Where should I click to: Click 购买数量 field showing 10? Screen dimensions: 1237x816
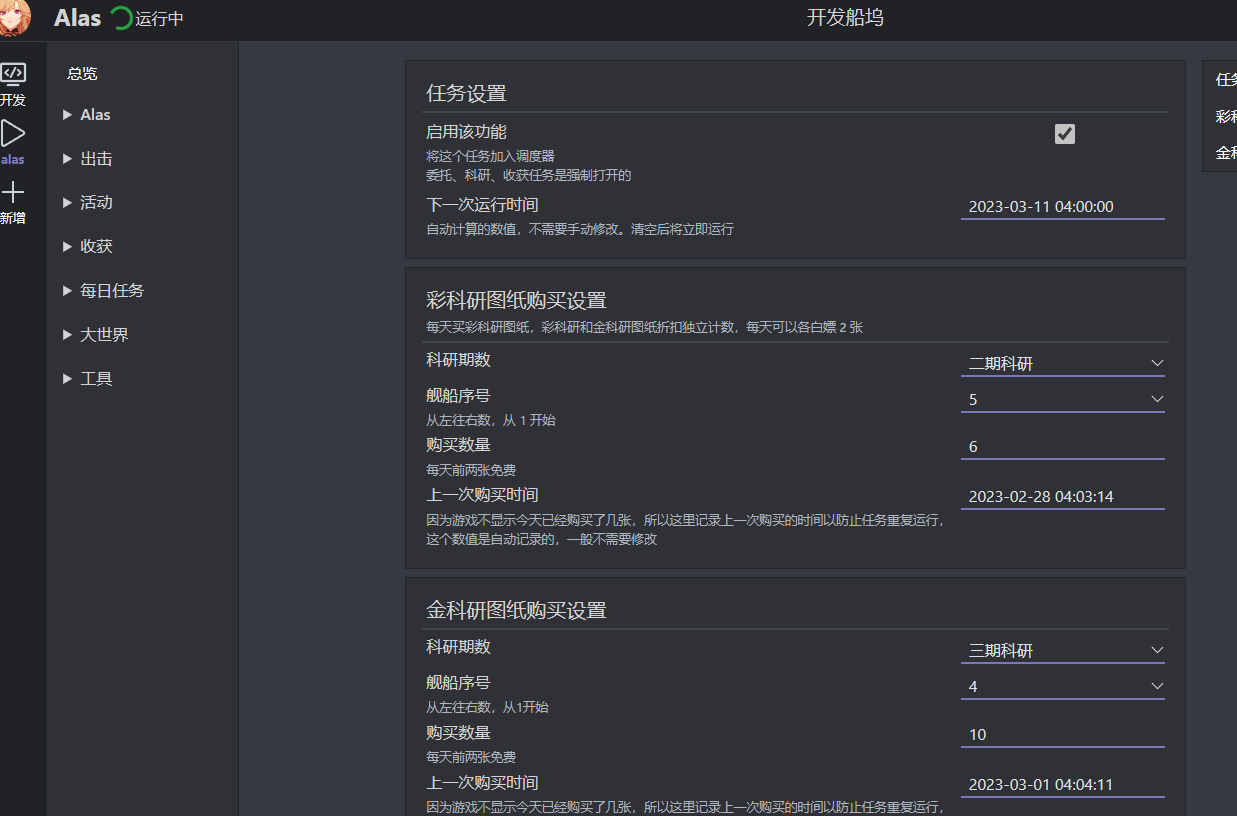(x=1063, y=735)
